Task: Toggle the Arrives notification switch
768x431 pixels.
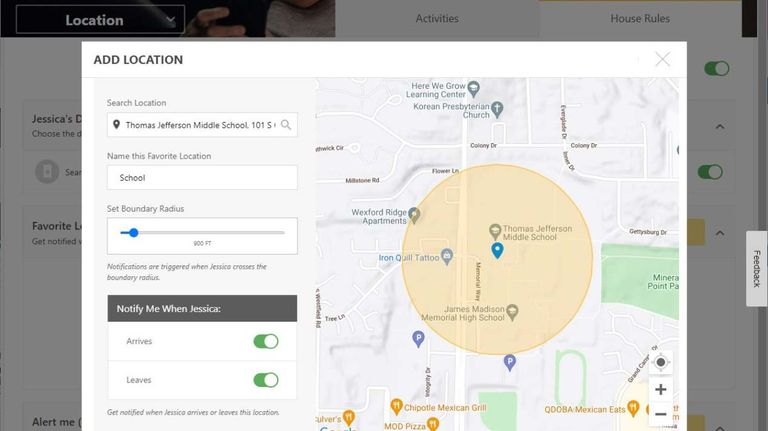Action: (x=265, y=341)
